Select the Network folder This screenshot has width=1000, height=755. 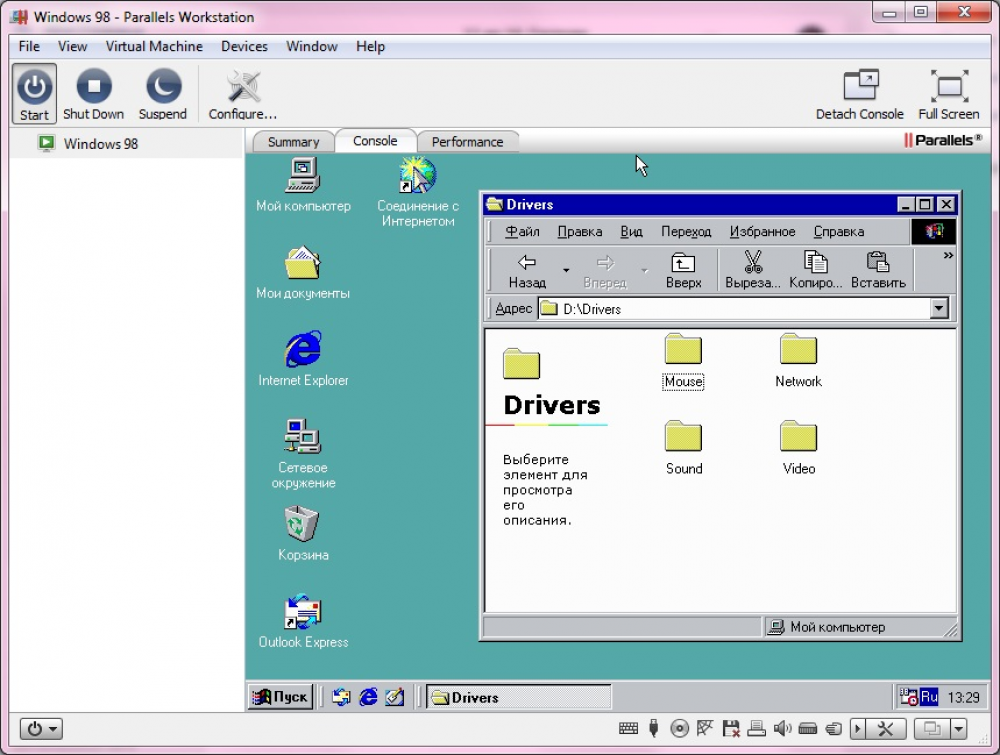pos(798,362)
